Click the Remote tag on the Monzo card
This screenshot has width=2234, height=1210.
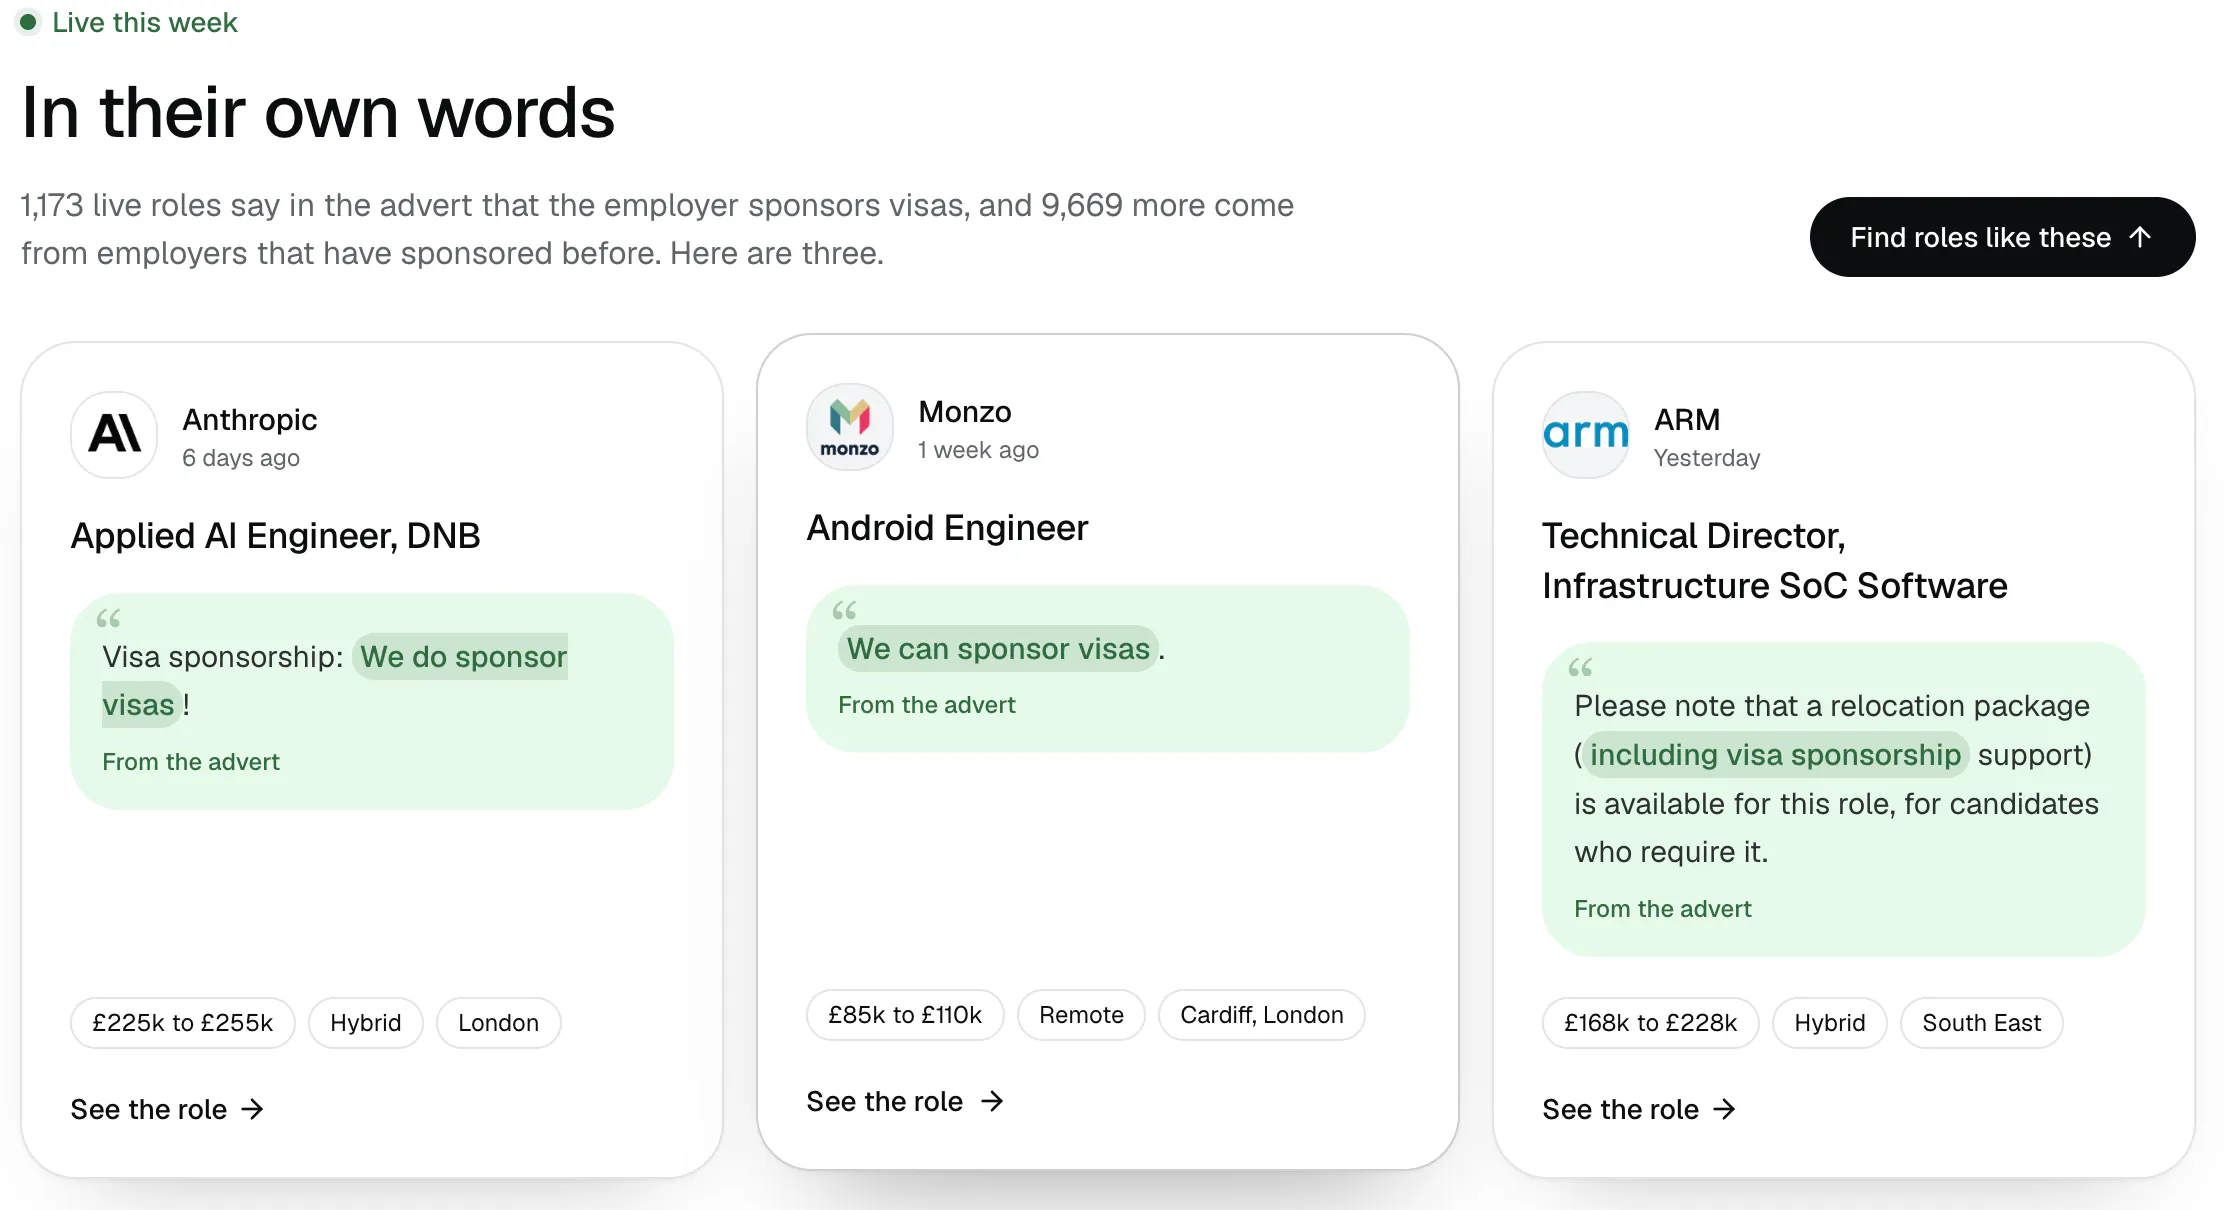tap(1081, 1015)
